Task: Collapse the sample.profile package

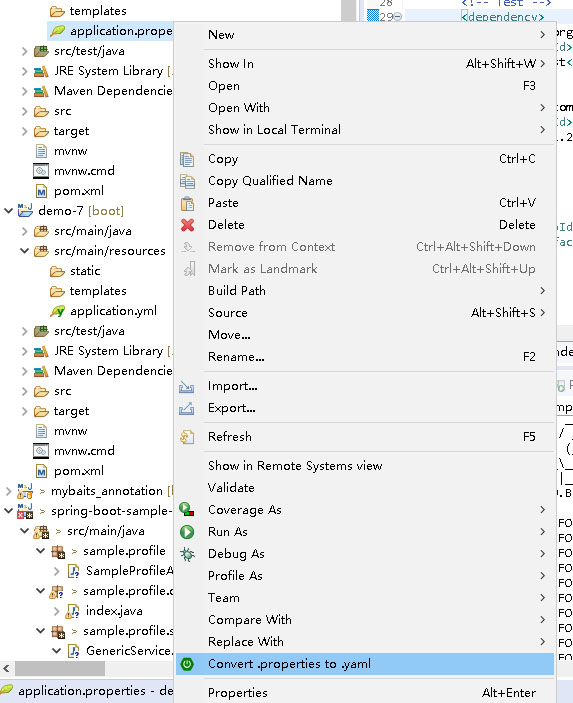Action: pos(41,551)
